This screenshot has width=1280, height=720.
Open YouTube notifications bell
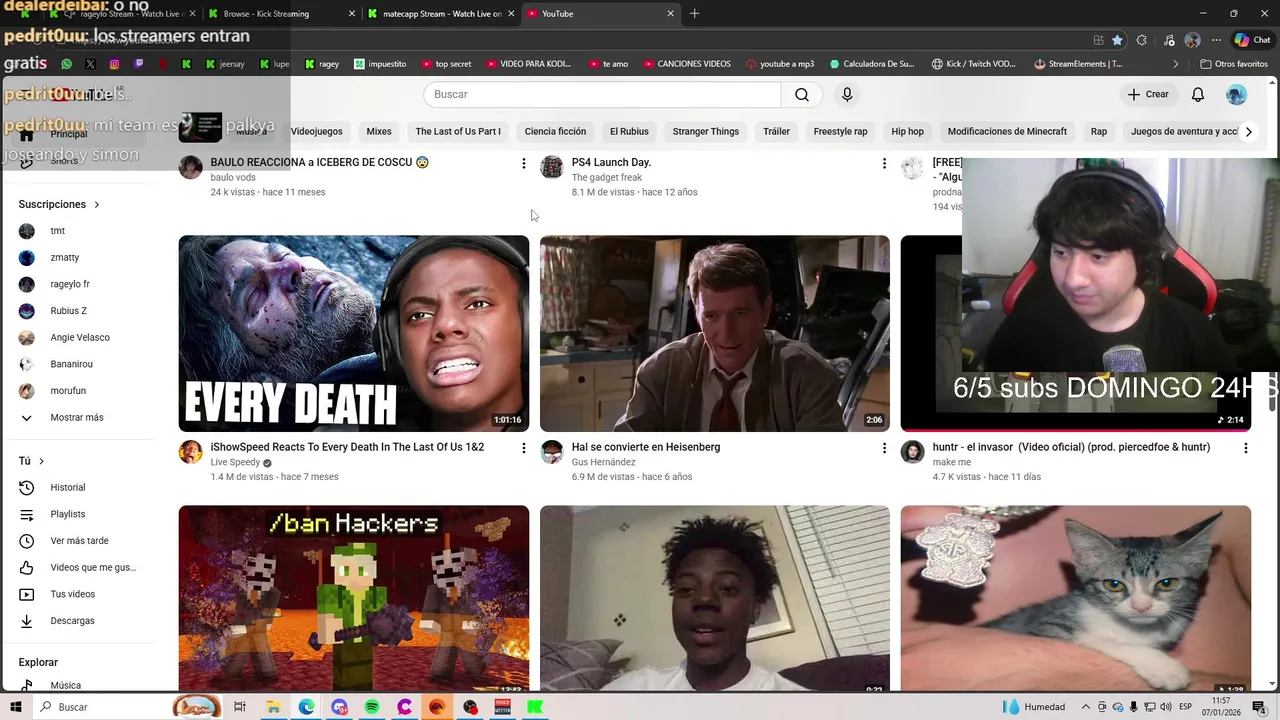pyautogui.click(x=1198, y=94)
